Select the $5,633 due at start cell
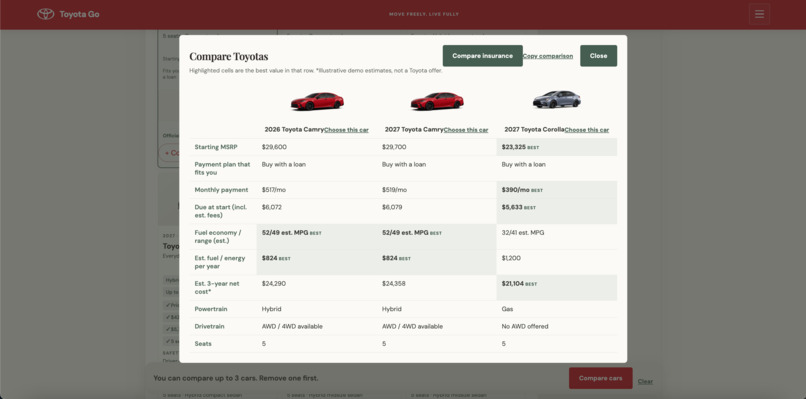The height and width of the screenshot is (399, 806). [557, 211]
